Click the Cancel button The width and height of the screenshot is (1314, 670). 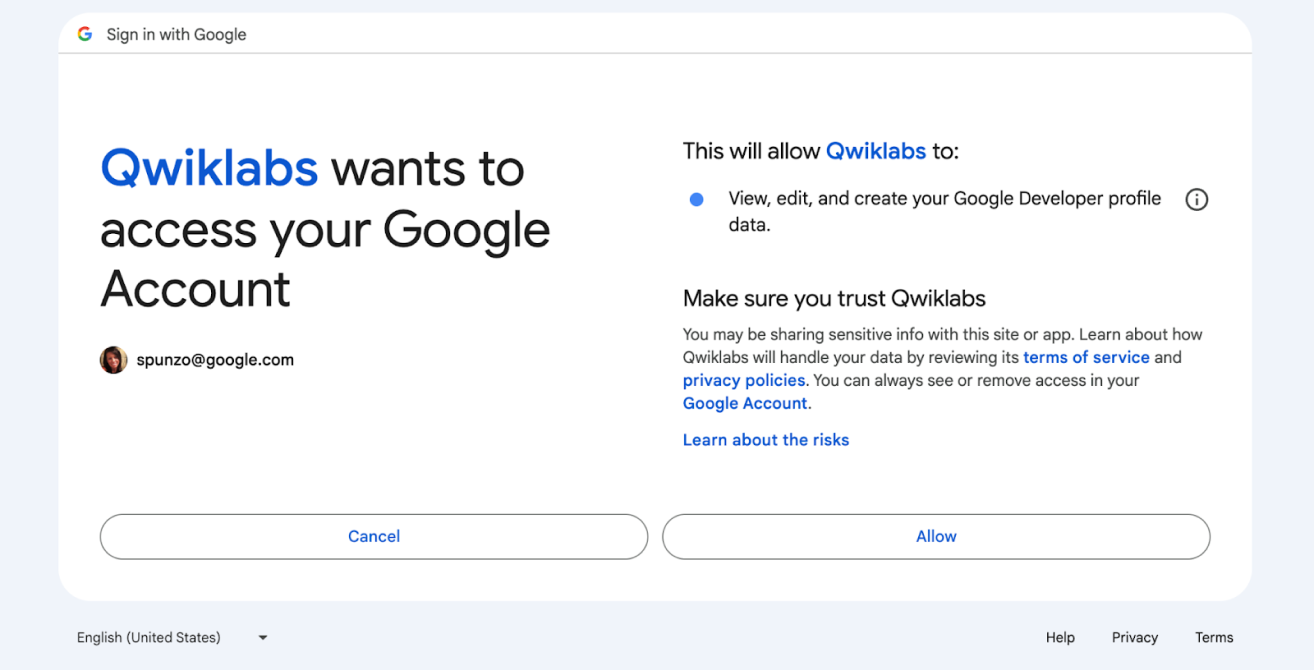click(x=373, y=536)
